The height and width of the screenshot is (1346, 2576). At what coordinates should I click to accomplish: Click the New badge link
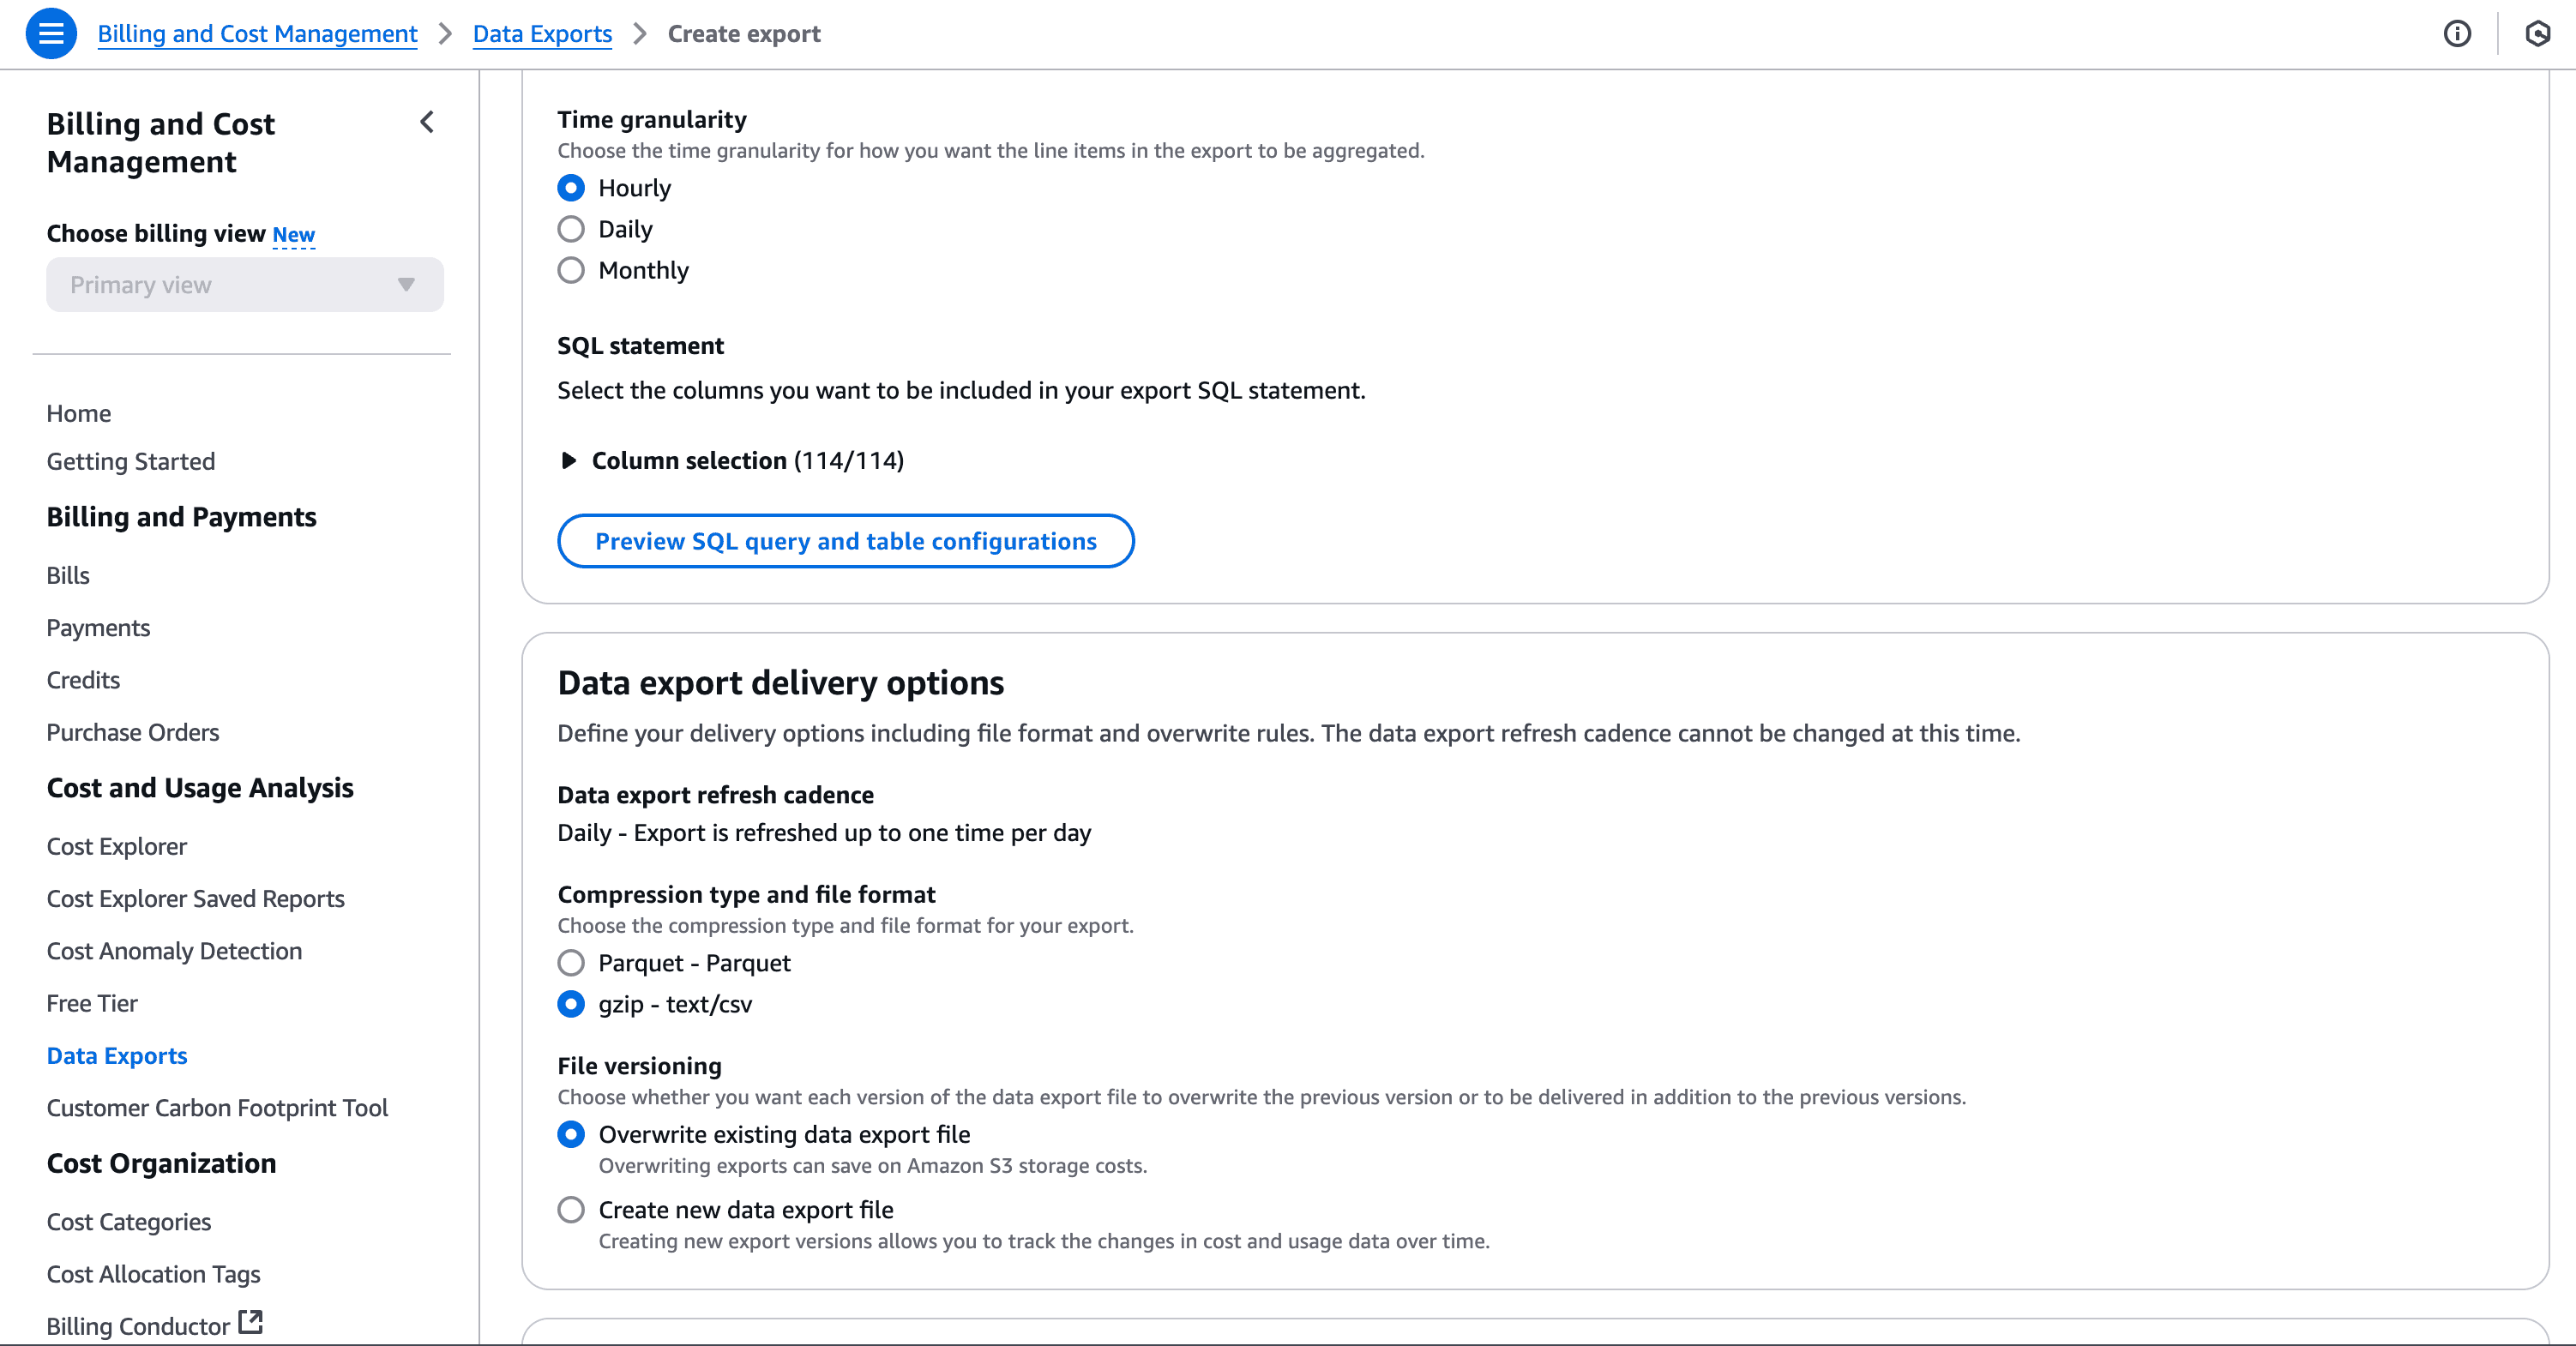pyautogui.click(x=293, y=234)
